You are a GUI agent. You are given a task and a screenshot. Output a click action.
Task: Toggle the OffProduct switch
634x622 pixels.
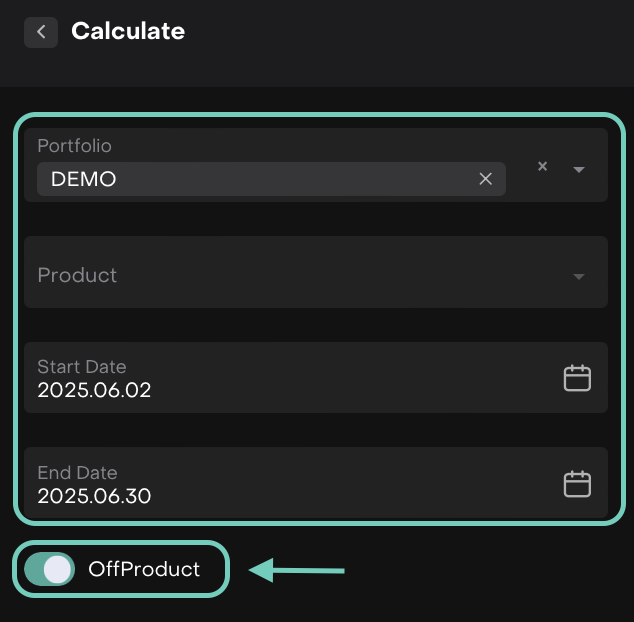click(50, 569)
